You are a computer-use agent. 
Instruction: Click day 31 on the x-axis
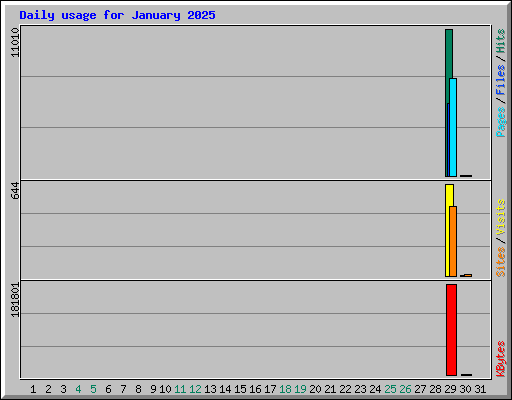[480, 389]
